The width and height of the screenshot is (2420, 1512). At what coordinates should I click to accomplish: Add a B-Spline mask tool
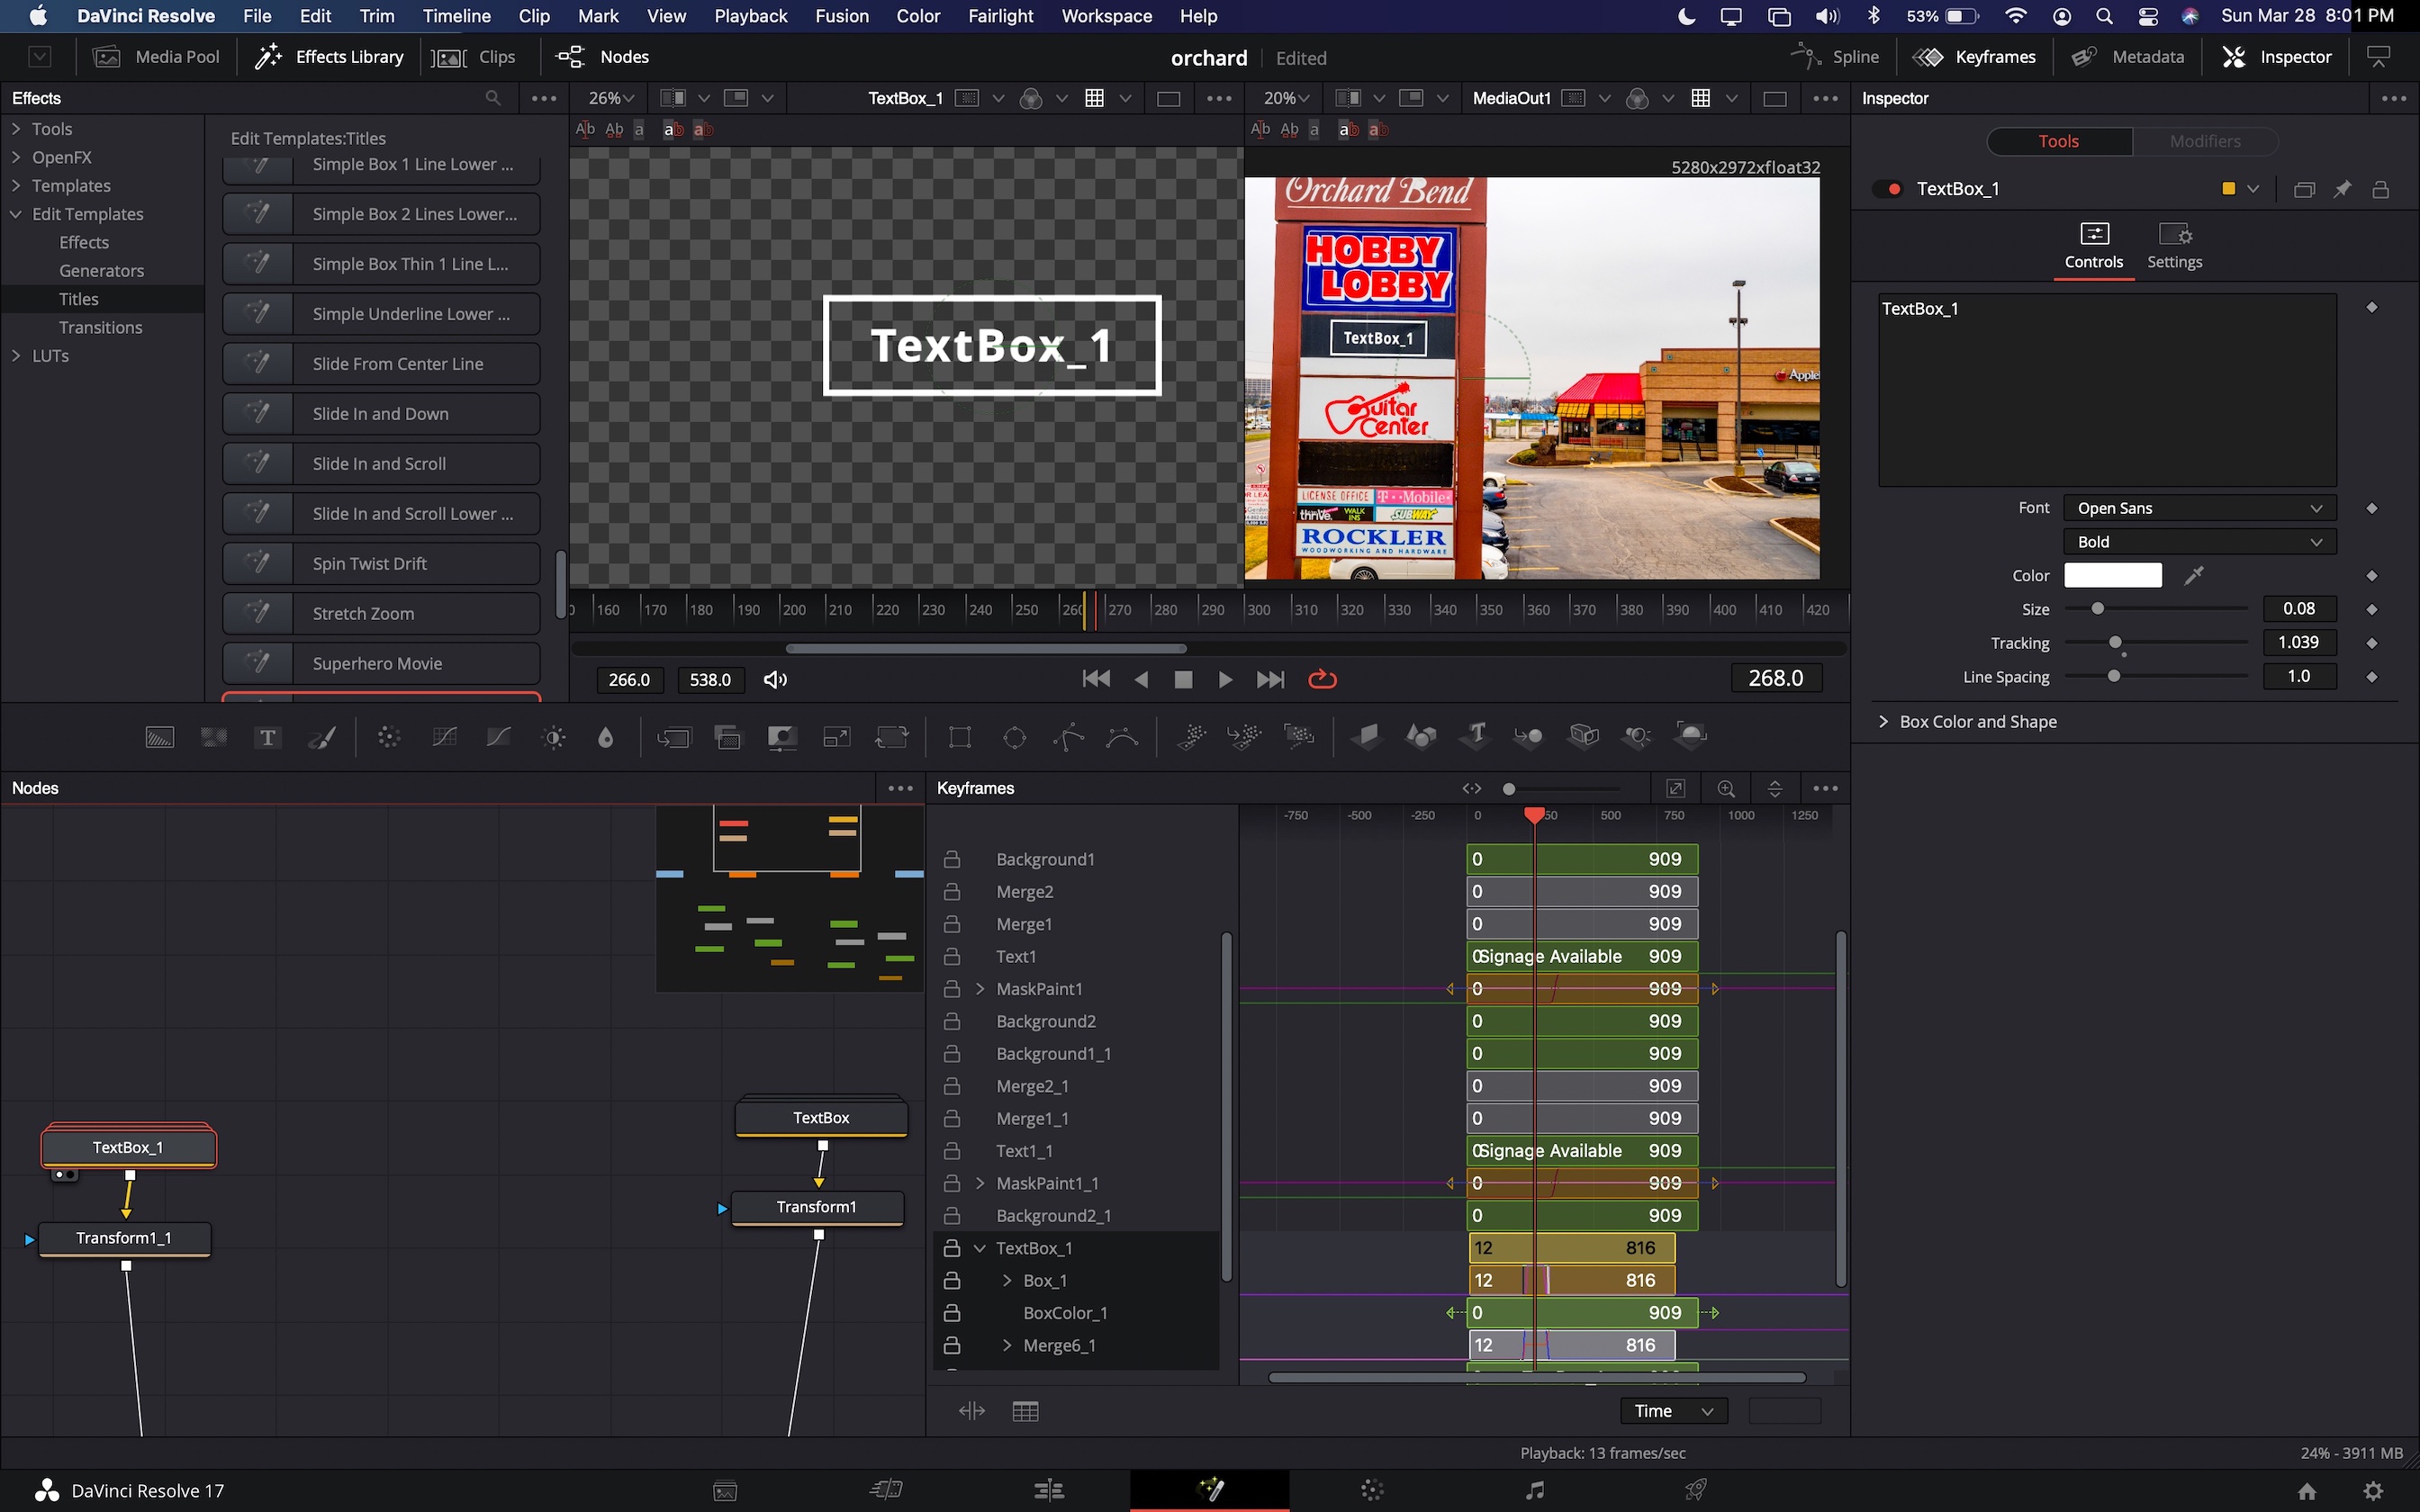click(x=1123, y=737)
